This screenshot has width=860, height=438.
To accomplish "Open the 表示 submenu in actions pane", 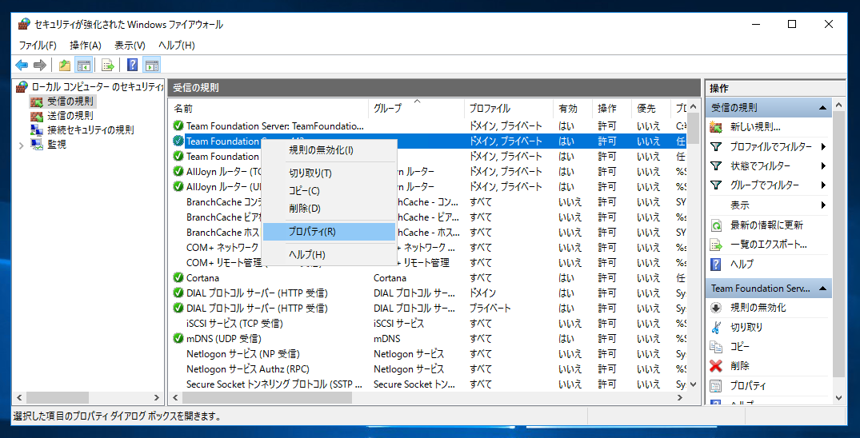I will coord(739,206).
